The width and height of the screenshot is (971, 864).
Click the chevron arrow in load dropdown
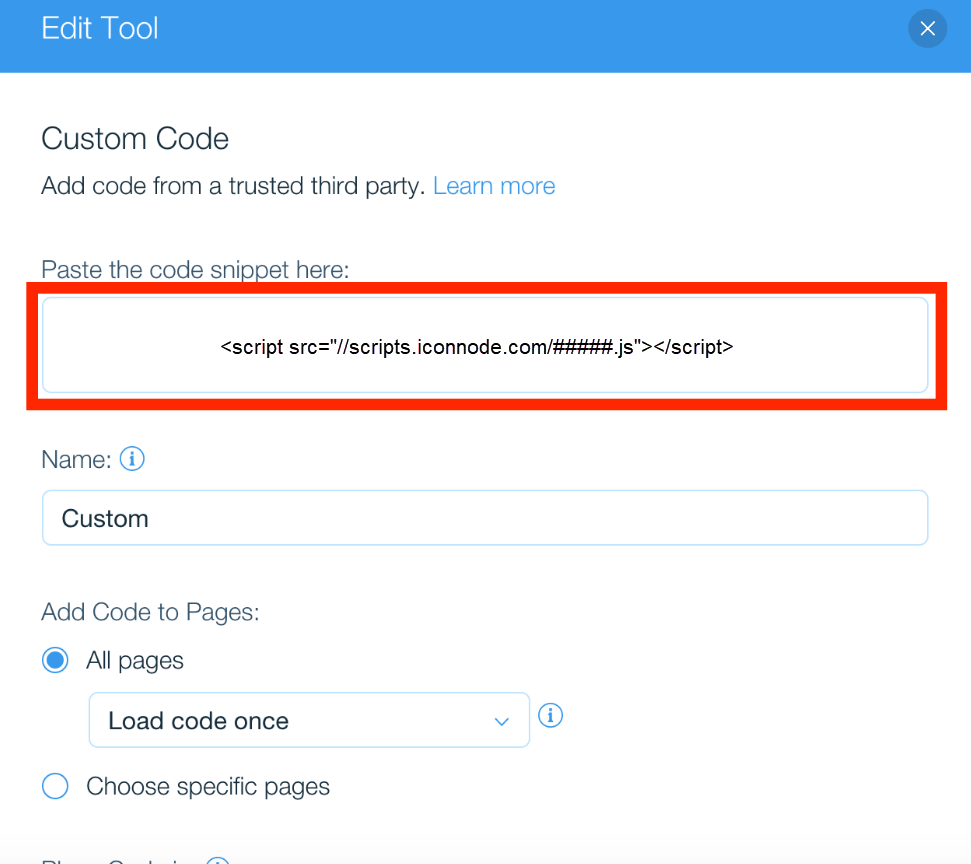click(501, 722)
